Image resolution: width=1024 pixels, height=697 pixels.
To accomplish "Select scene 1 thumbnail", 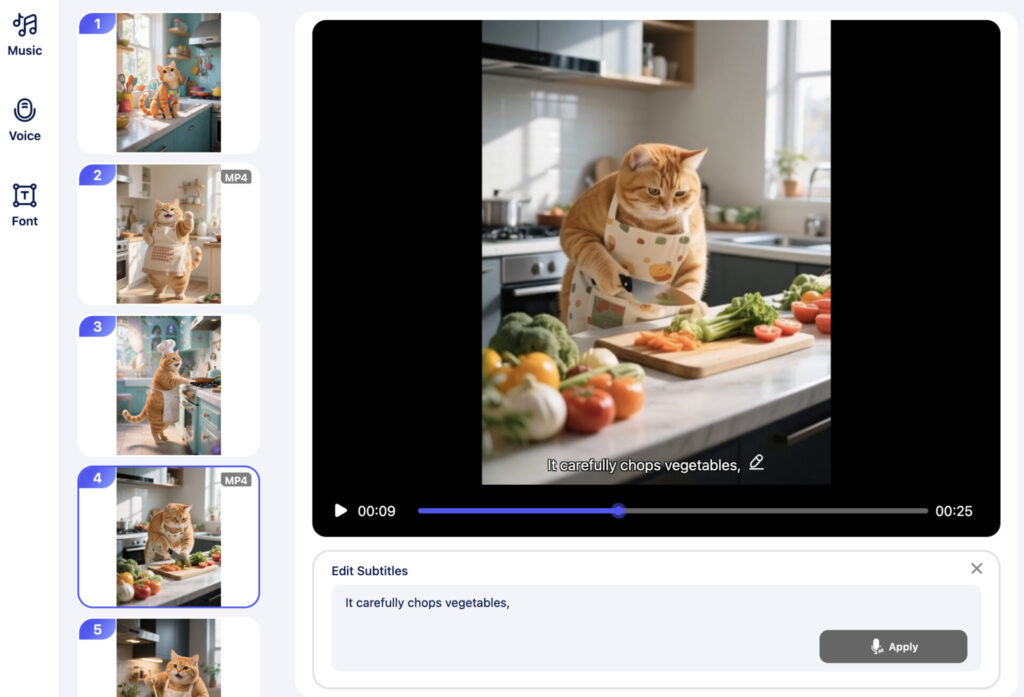I will [x=168, y=84].
